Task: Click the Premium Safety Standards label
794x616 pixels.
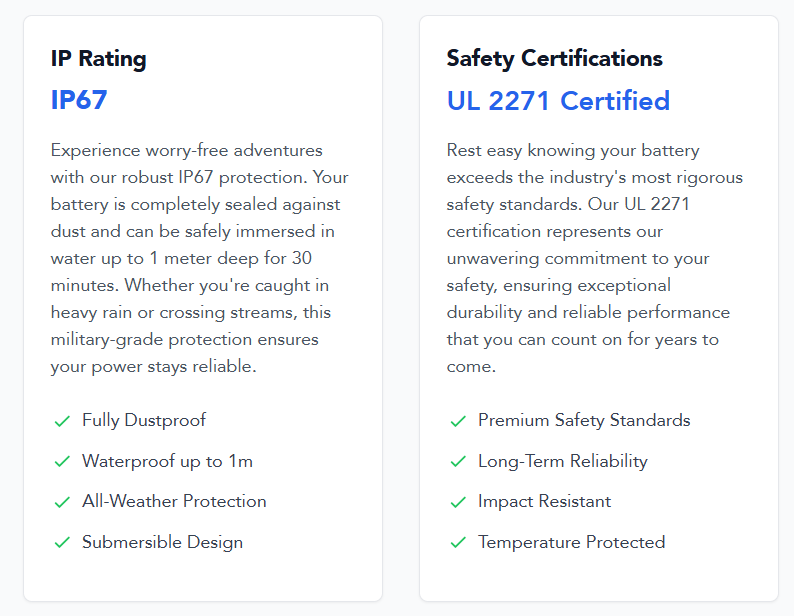Action: pos(584,420)
